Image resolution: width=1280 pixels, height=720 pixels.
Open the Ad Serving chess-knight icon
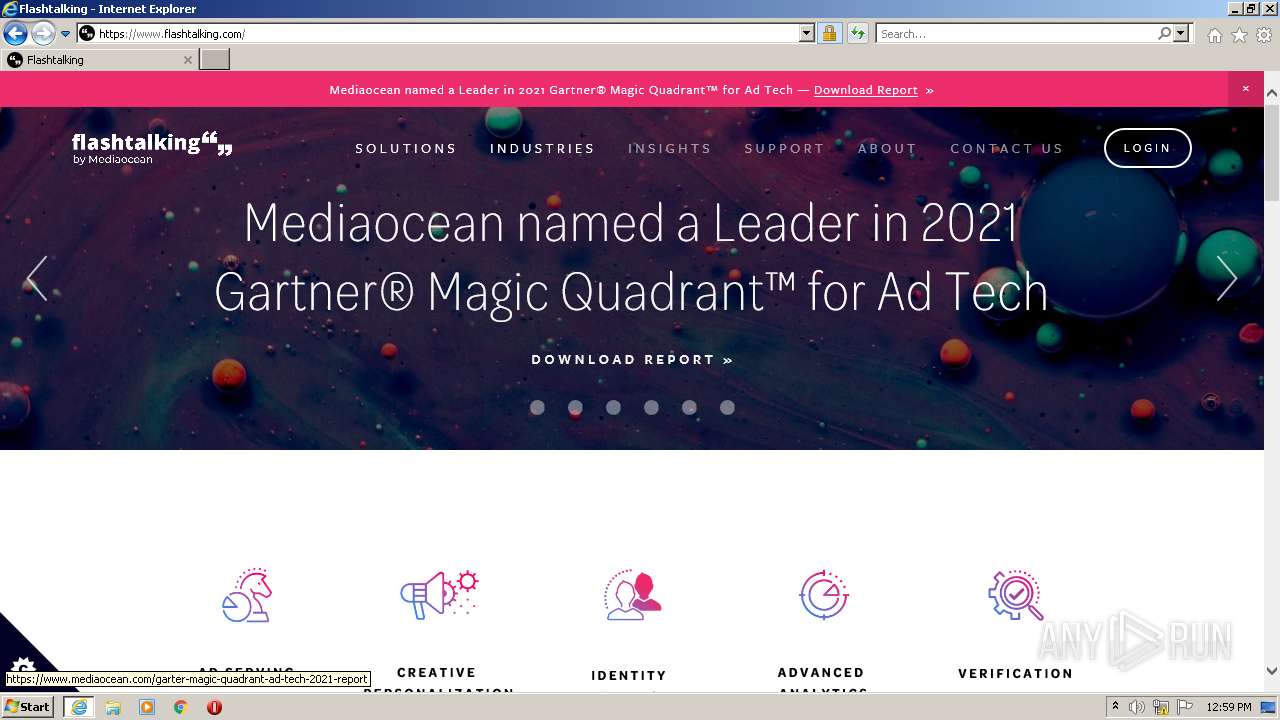(x=247, y=595)
